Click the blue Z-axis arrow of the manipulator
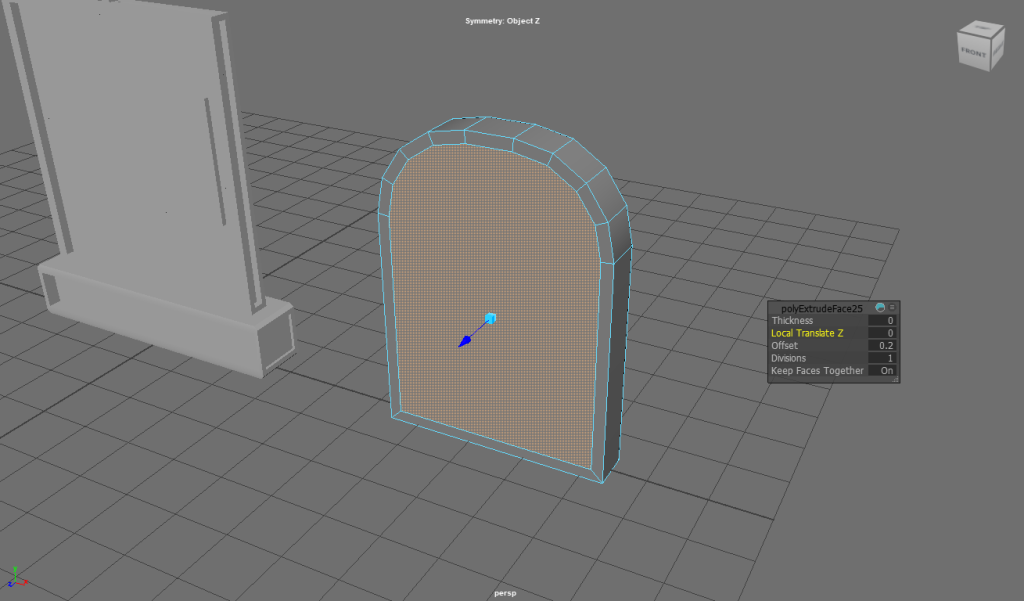 pyautogui.click(x=465, y=342)
